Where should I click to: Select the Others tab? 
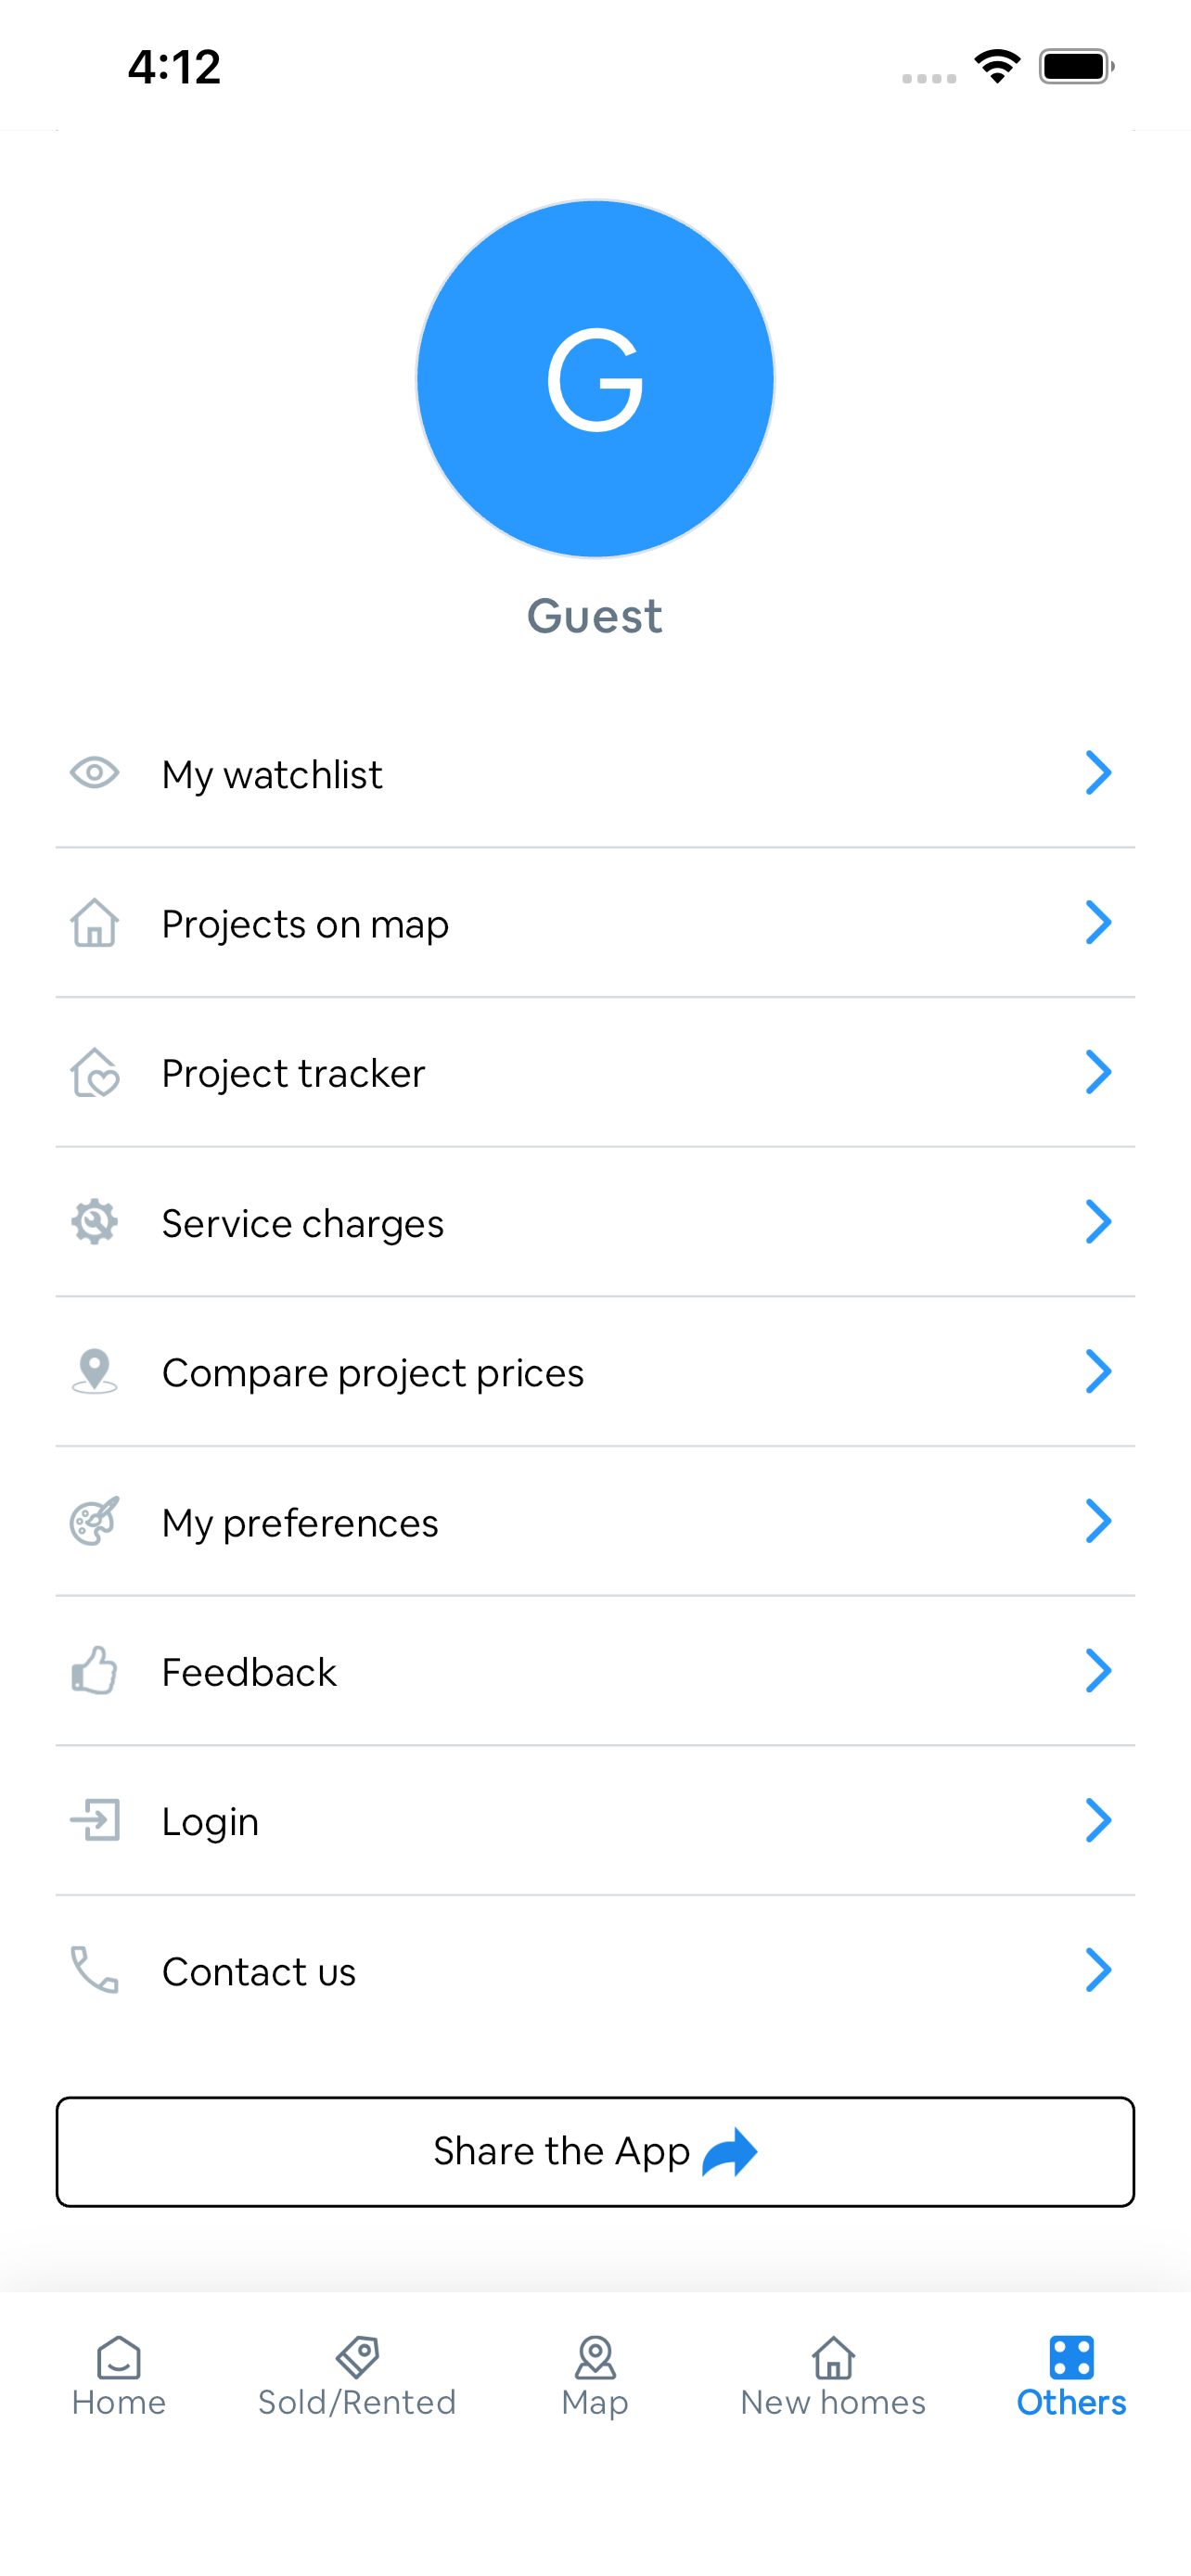(1071, 2376)
